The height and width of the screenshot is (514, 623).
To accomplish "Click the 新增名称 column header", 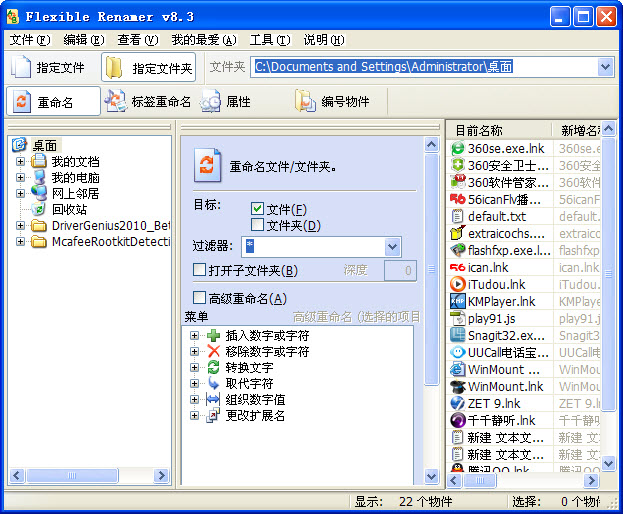I will [577, 130].
